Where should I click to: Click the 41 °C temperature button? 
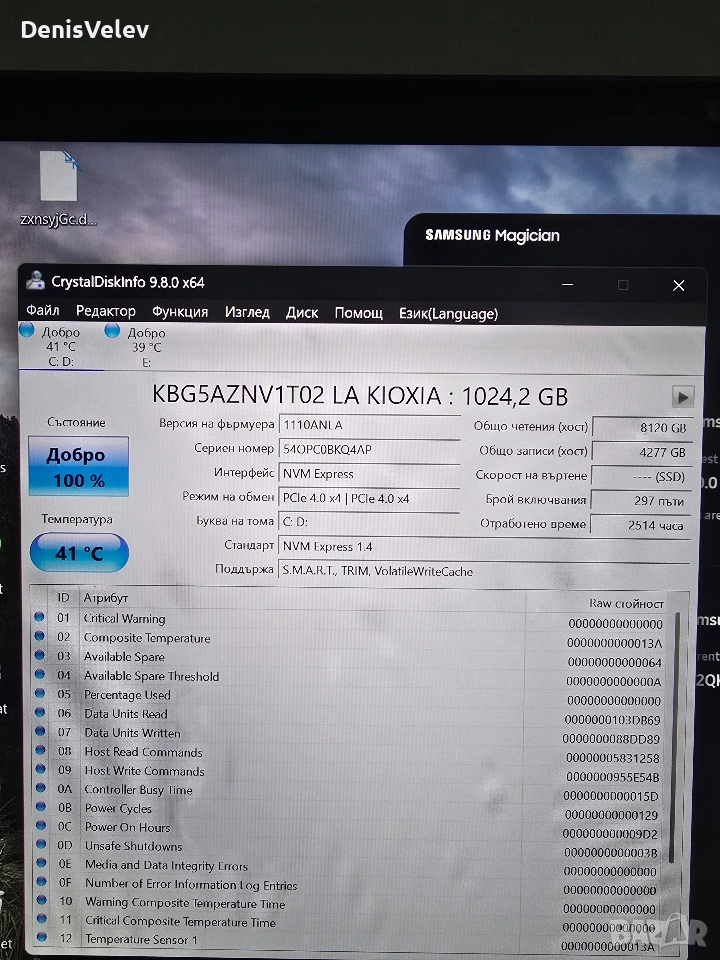tap(79, 552)
